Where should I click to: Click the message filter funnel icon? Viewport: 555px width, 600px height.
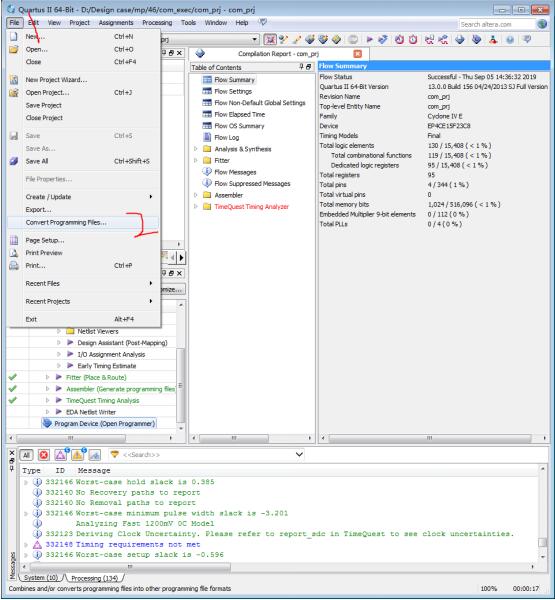114,455
